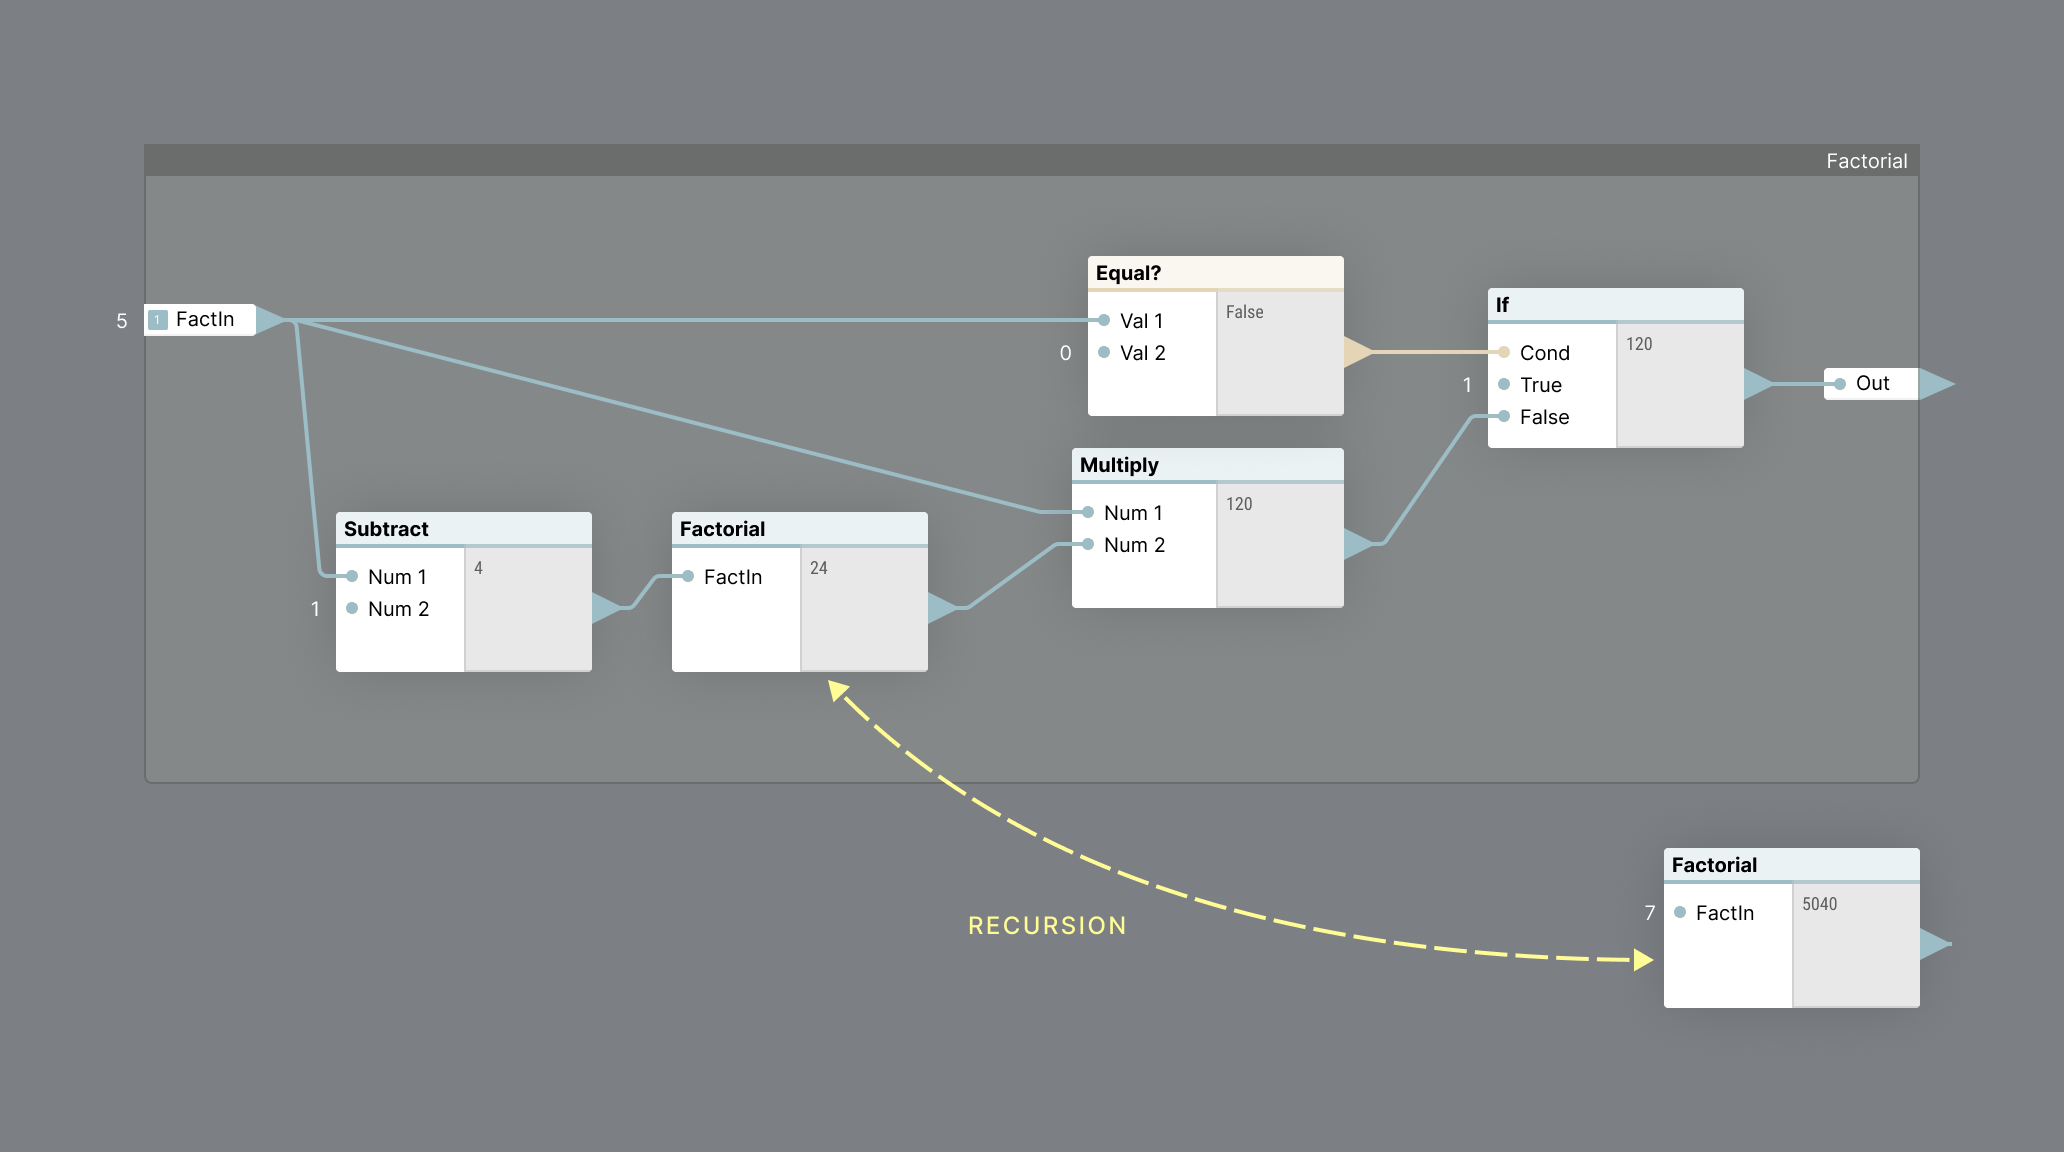Click Subtract's Num 2 input port
The width and height of the screenshot is (2064, 1152).
352,608
